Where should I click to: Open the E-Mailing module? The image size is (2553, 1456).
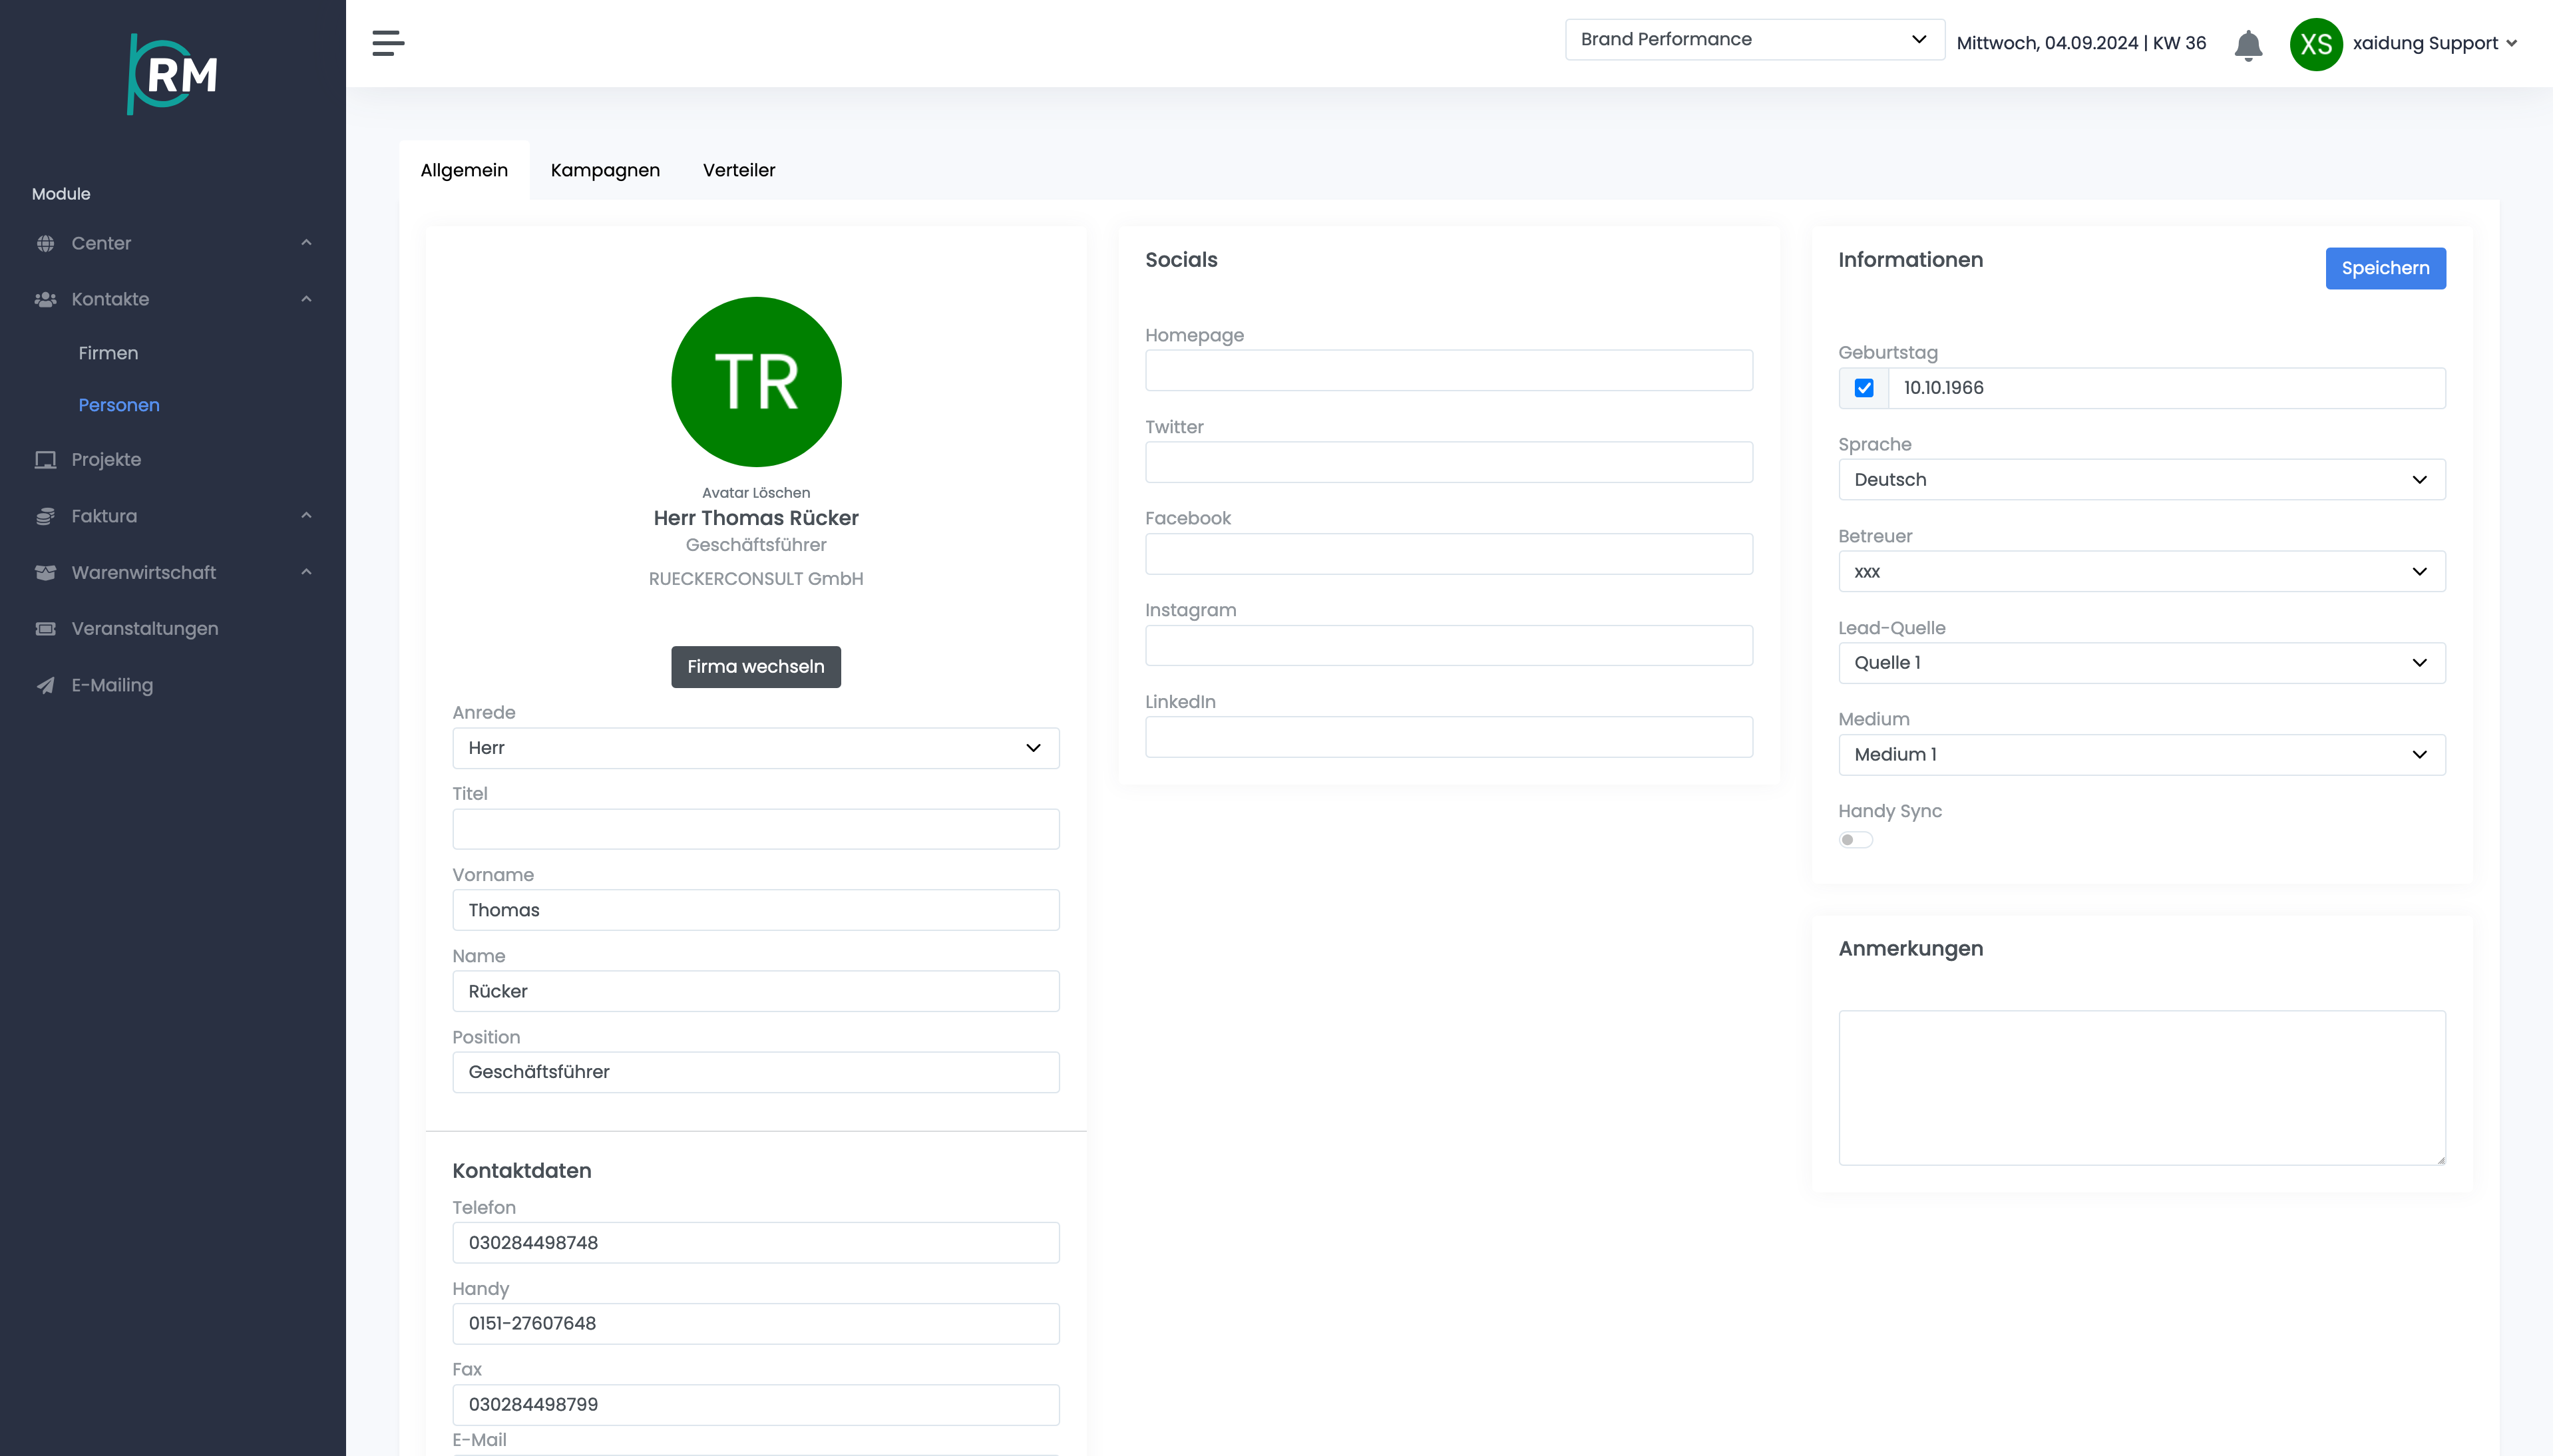click(x=112, y=685)
